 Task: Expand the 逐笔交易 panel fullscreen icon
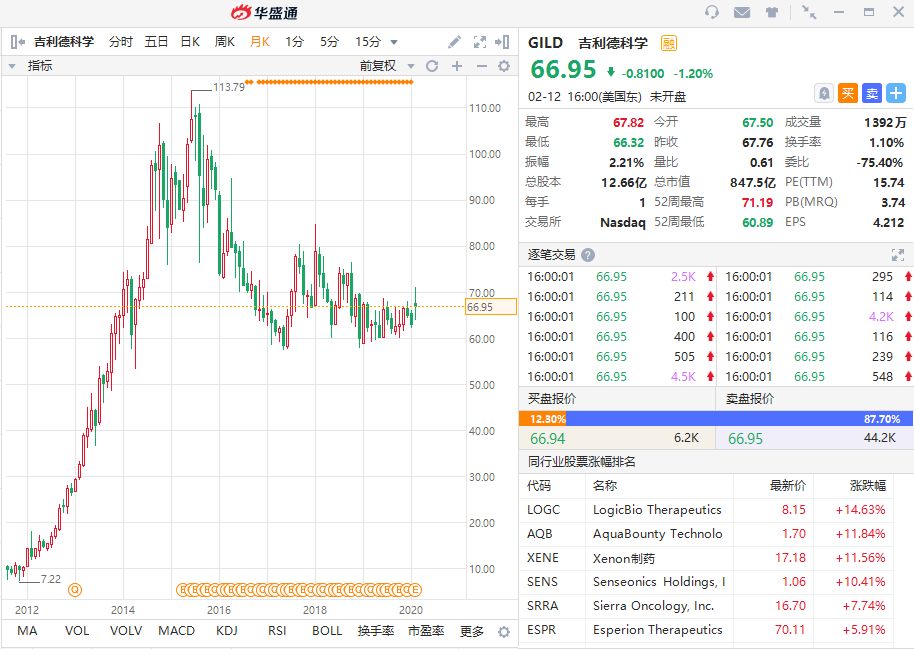898,255
